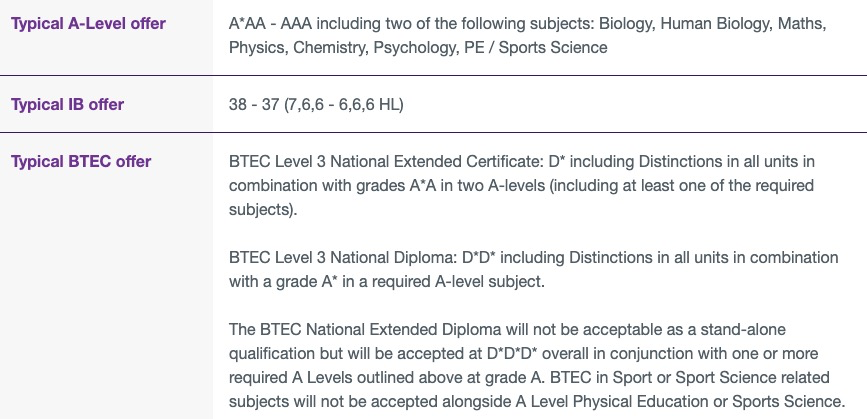Click the "Typical A-Level offer" row heading
Image resolution: width=867 pixels, height=419 pixels.
[x=88, y=23]
